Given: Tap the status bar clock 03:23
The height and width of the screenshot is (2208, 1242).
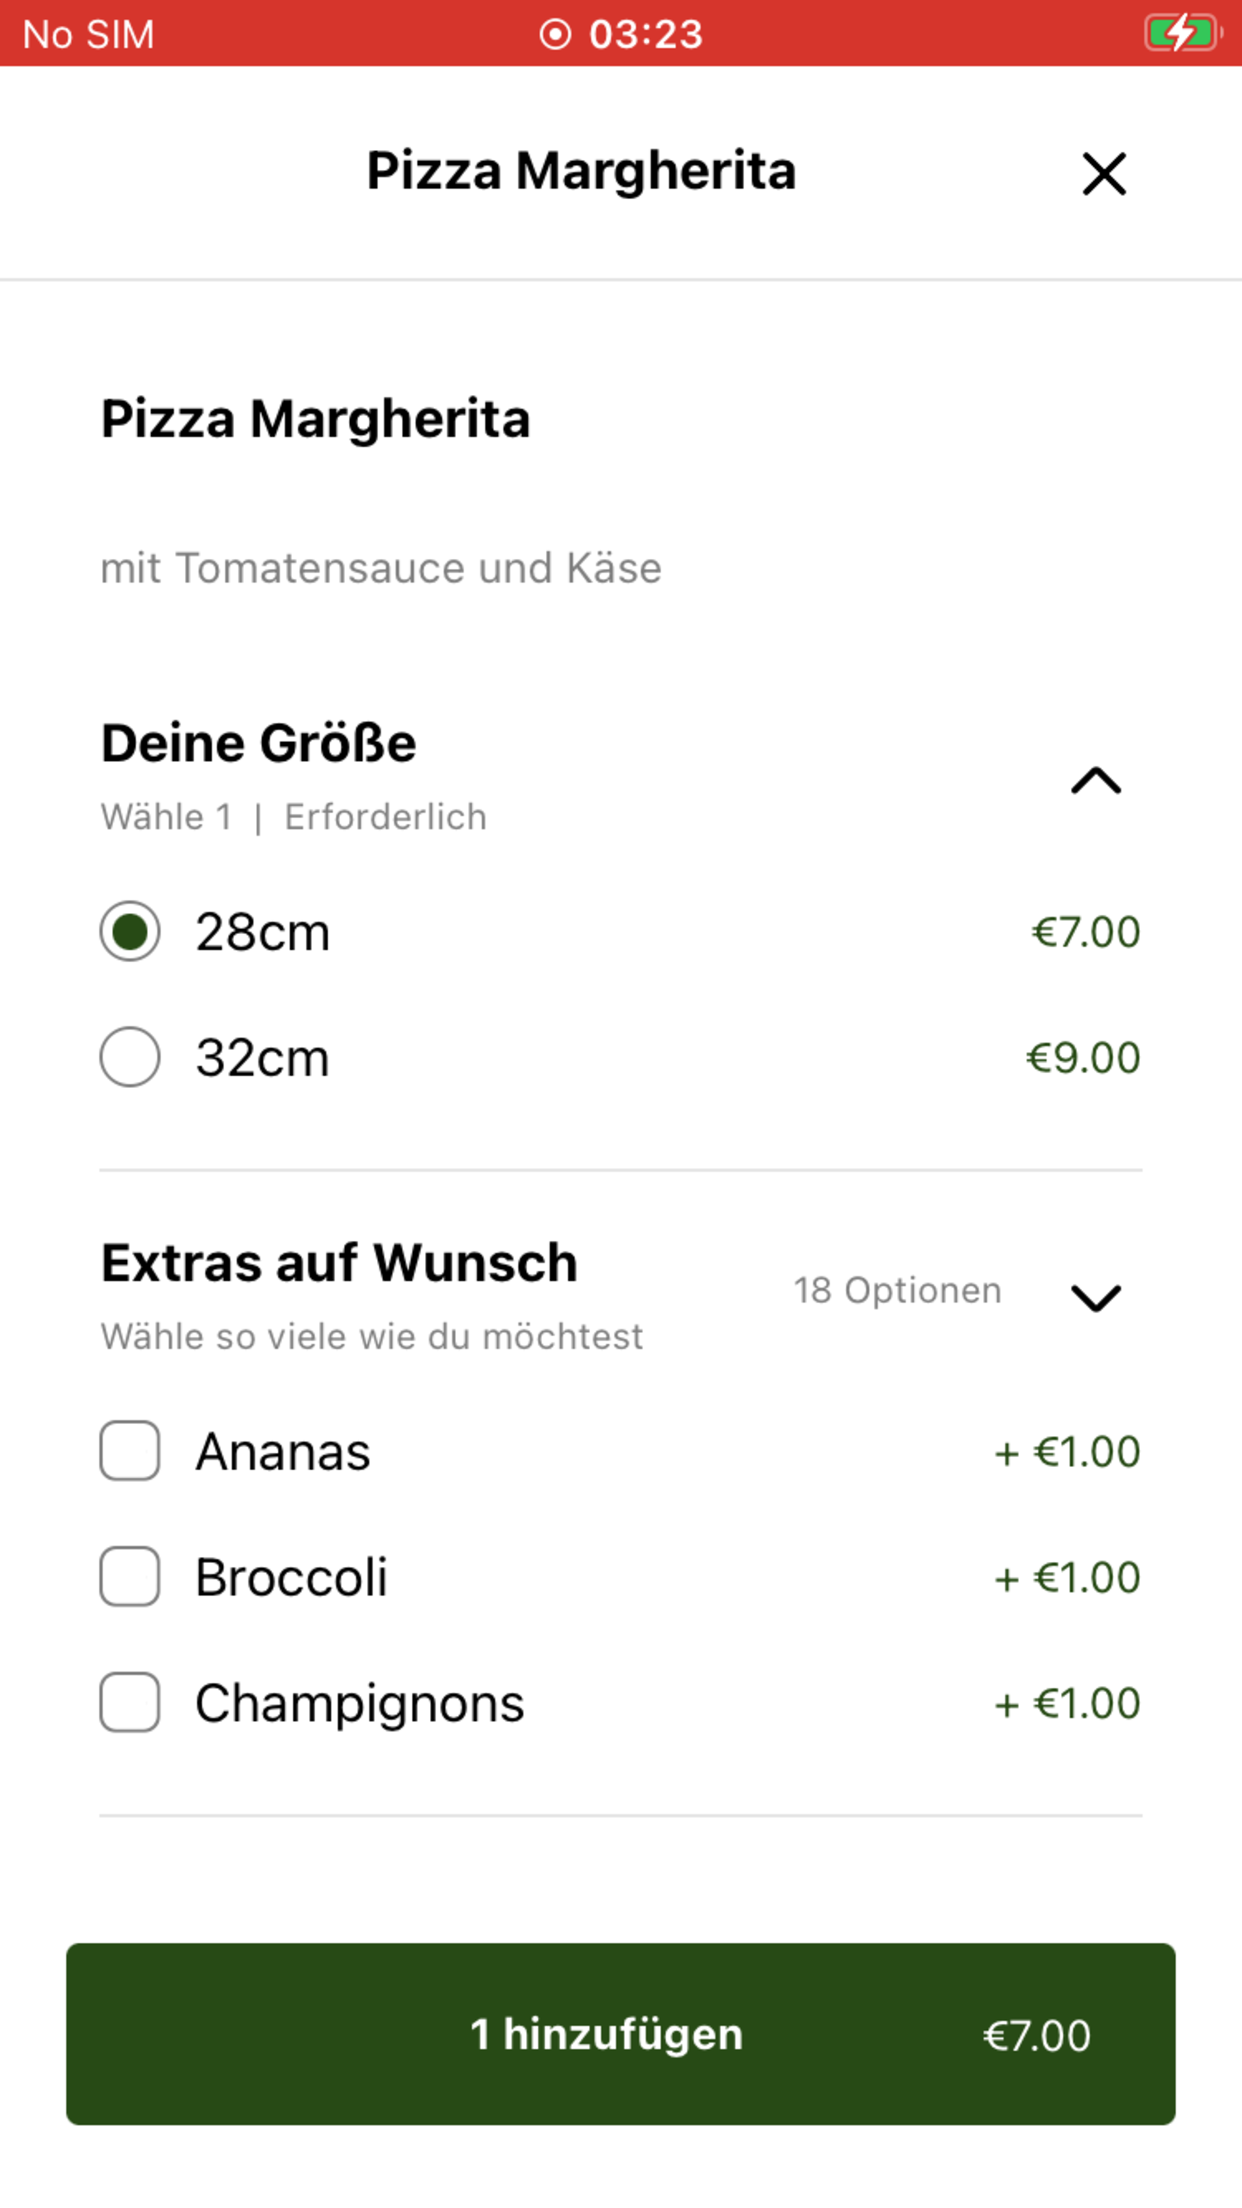Looking at the screenshot, I should [x=646, y=34].
